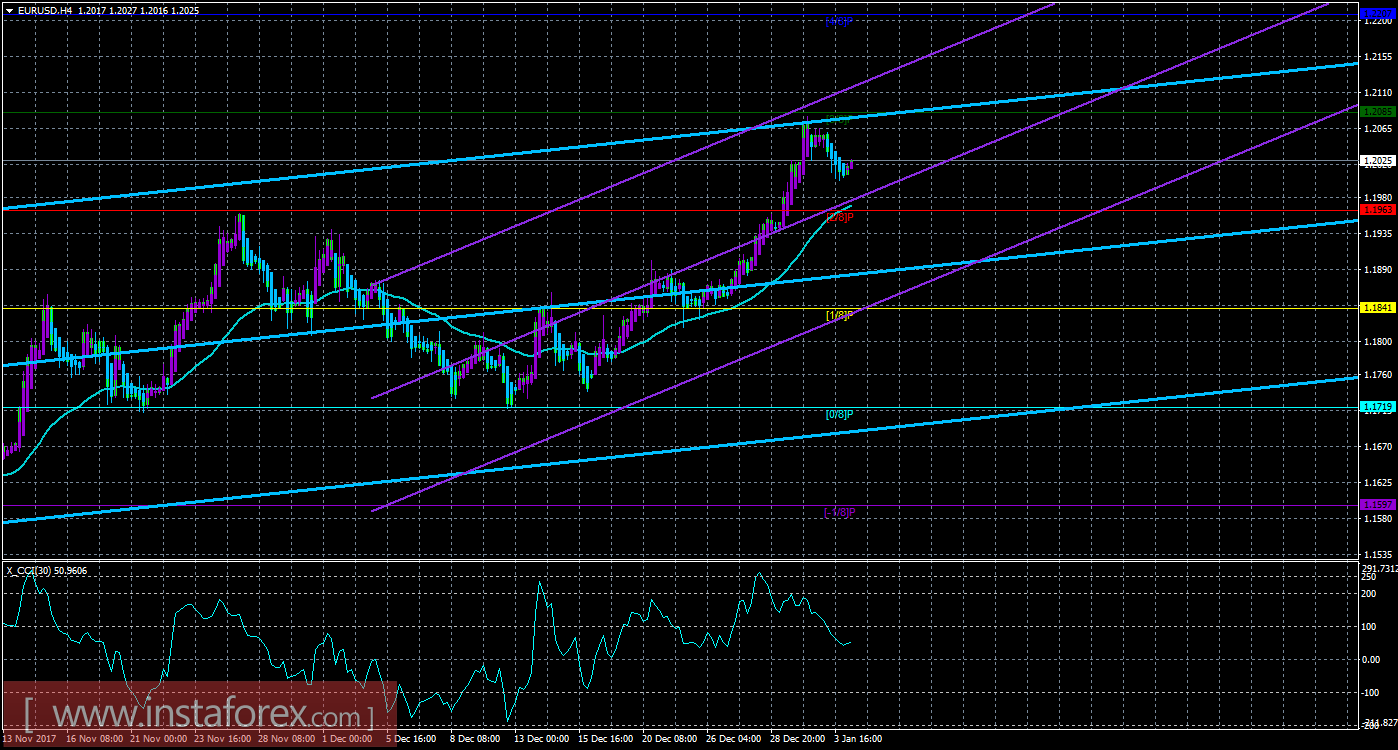Image resolution: width=1398 pixels, height=750 pixels.
Task: Click the 28 Dec 20:00 time axis label
Action: pyautogui.click(x=798, y=738)
